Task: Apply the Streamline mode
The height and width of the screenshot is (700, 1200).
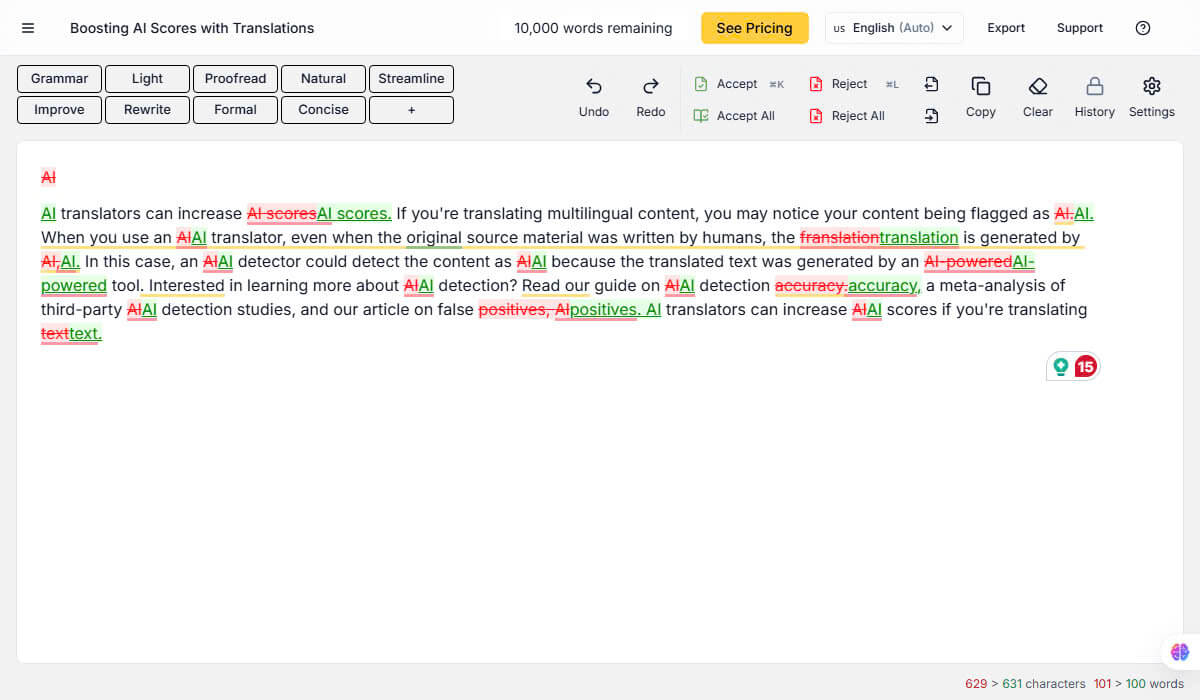Action: click(412, 79)
